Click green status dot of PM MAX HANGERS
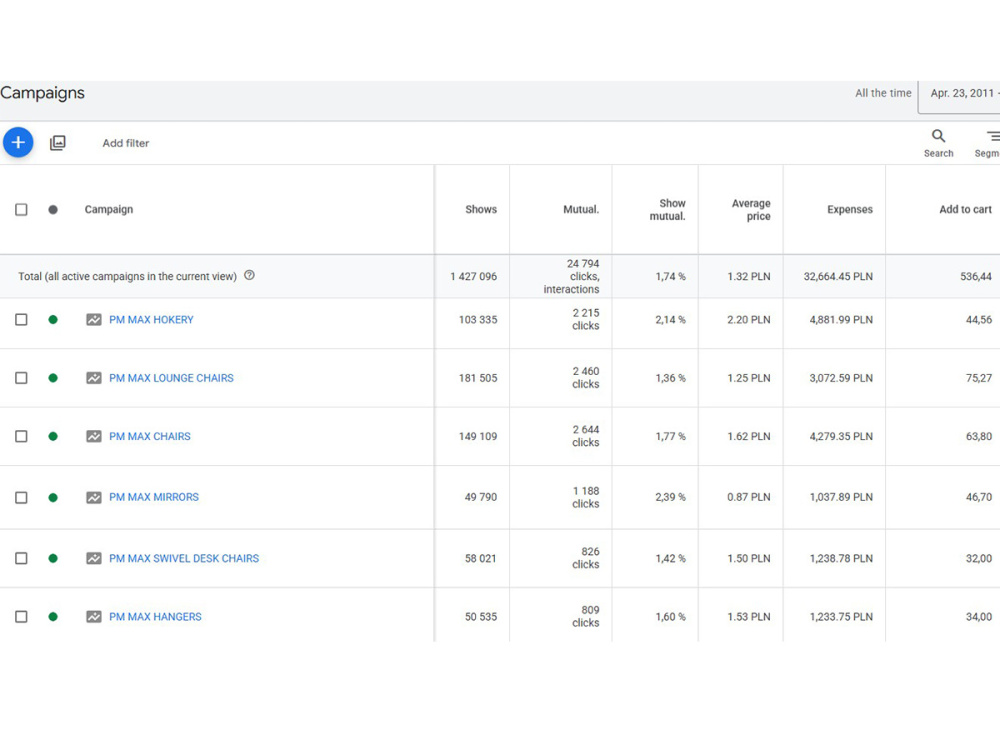The image size is (1000, 750). 53,617
